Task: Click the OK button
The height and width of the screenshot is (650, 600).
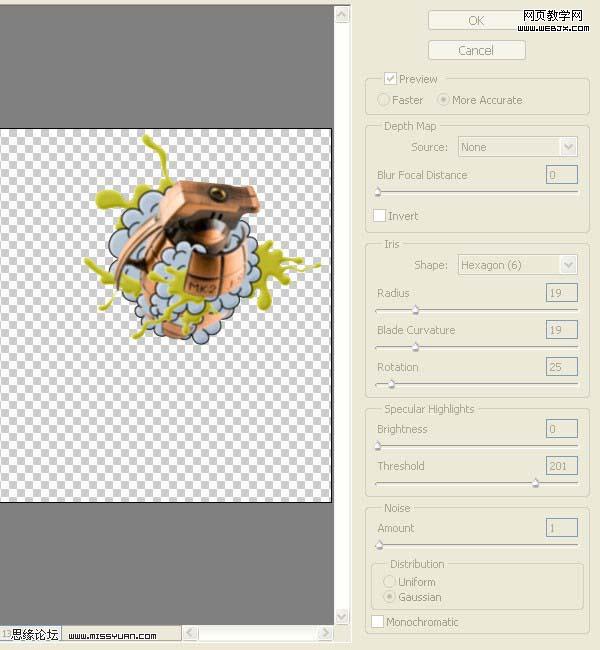Action: tap(476, 20)
